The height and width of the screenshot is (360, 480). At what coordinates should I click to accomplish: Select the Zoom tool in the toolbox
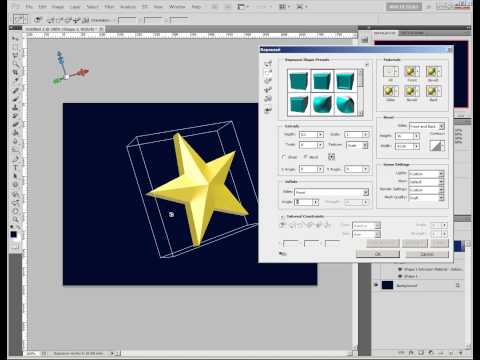point(15,219)
